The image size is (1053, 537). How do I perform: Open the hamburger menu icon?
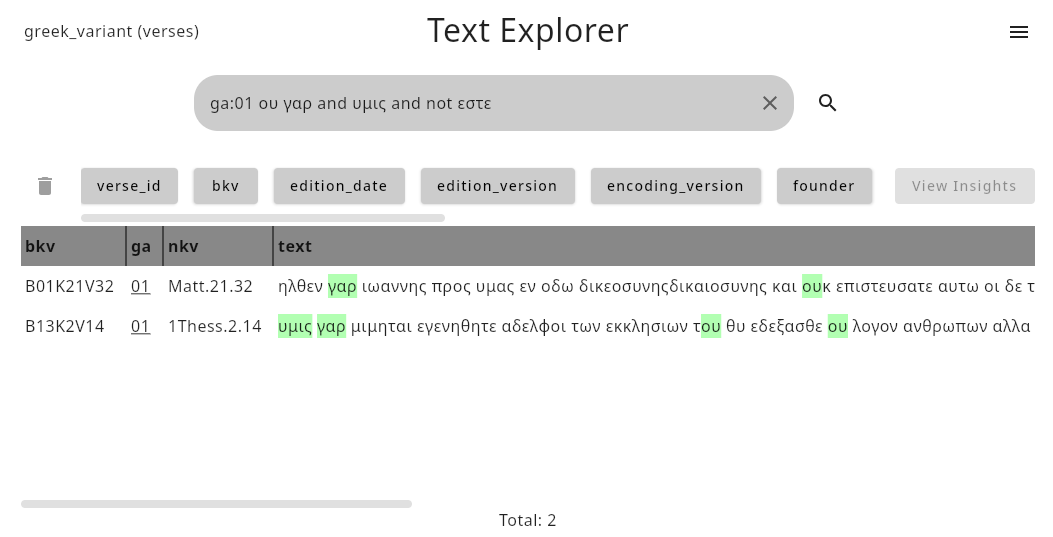point(1019,32)
